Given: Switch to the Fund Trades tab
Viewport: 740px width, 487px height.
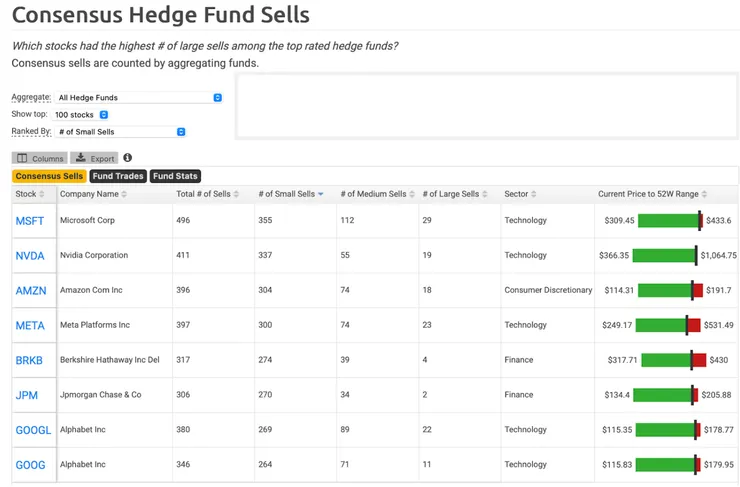Looking at the screenshot, I should 118,176.
